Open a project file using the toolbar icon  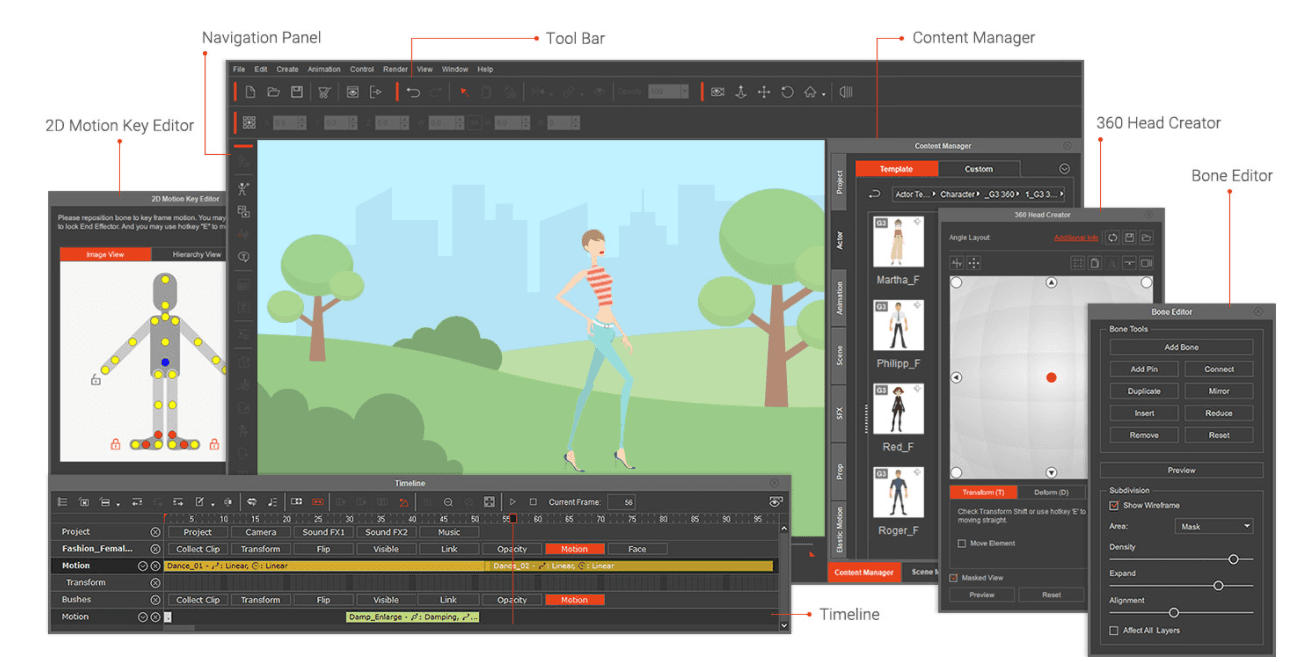(272, 91)
